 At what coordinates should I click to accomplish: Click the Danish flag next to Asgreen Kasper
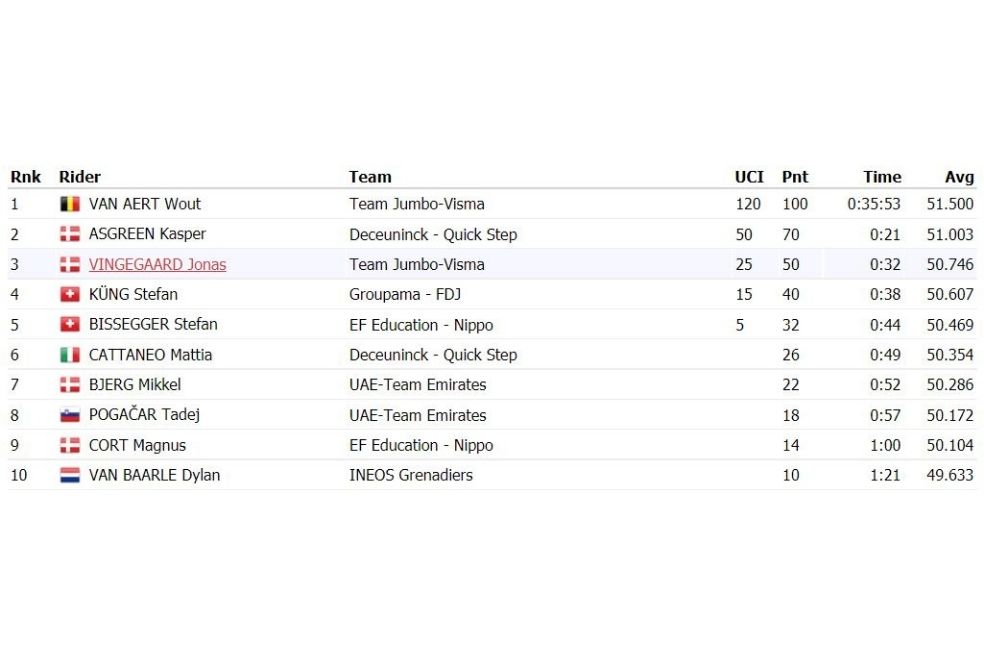click(x=70, y=234)
